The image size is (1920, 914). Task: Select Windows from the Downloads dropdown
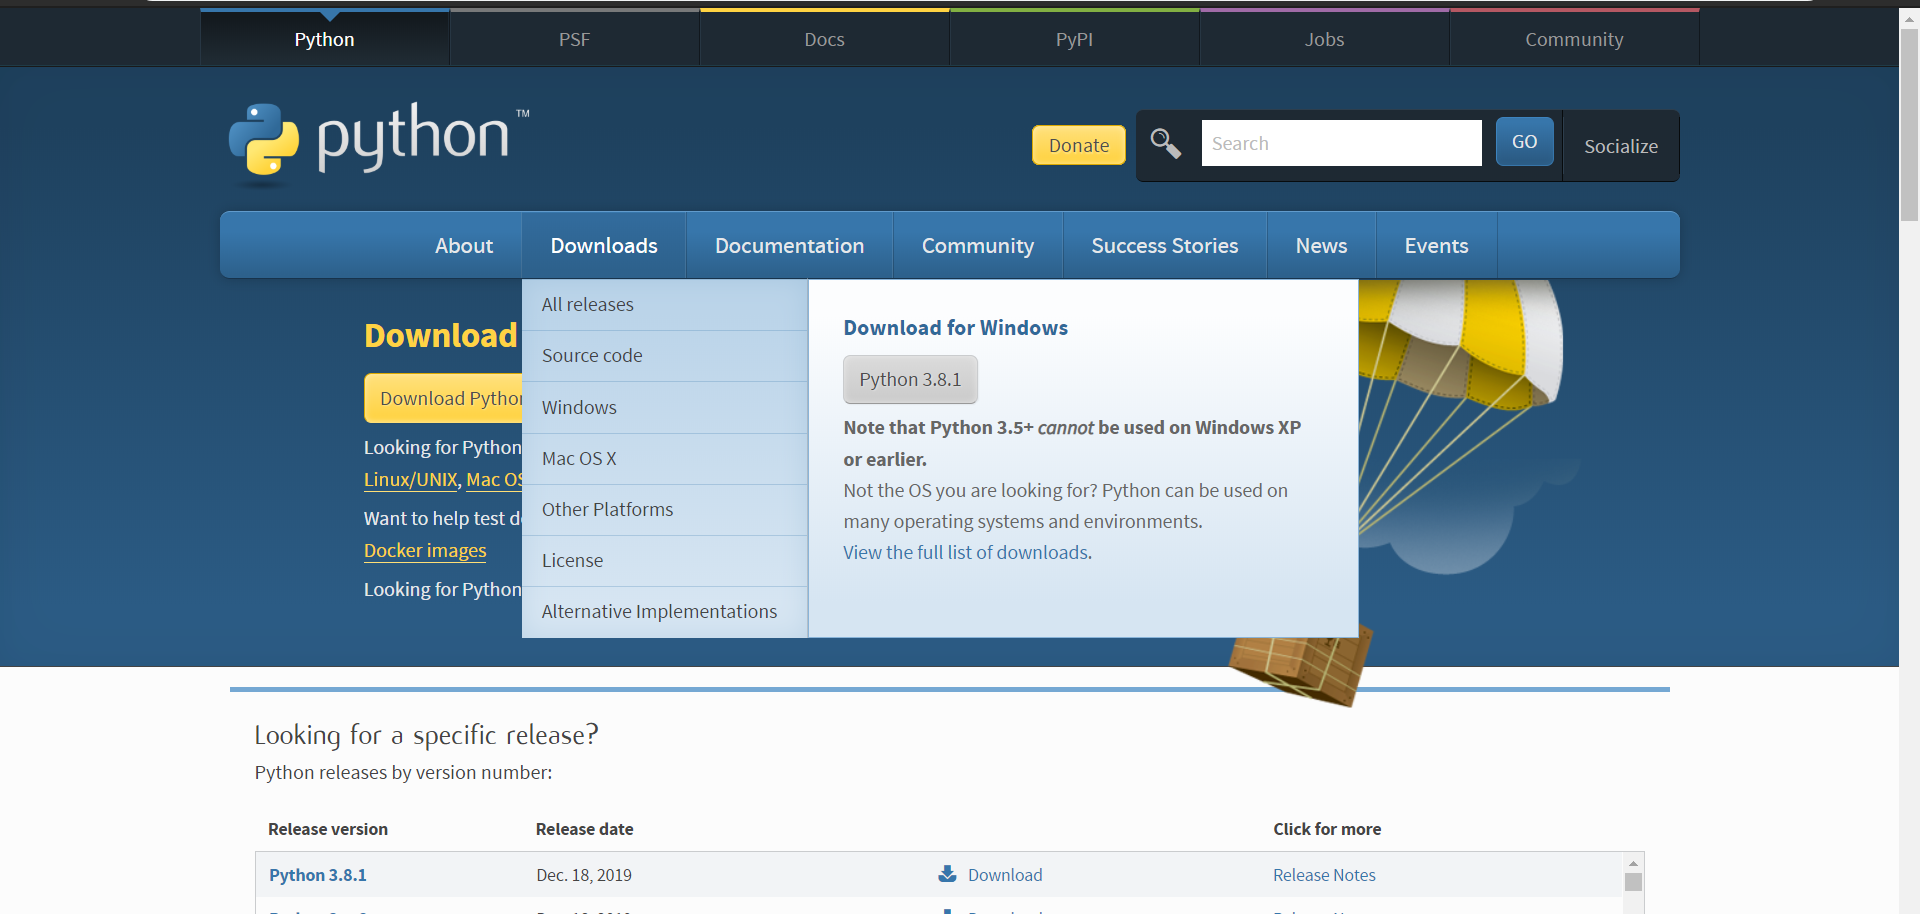pos(579,407)
